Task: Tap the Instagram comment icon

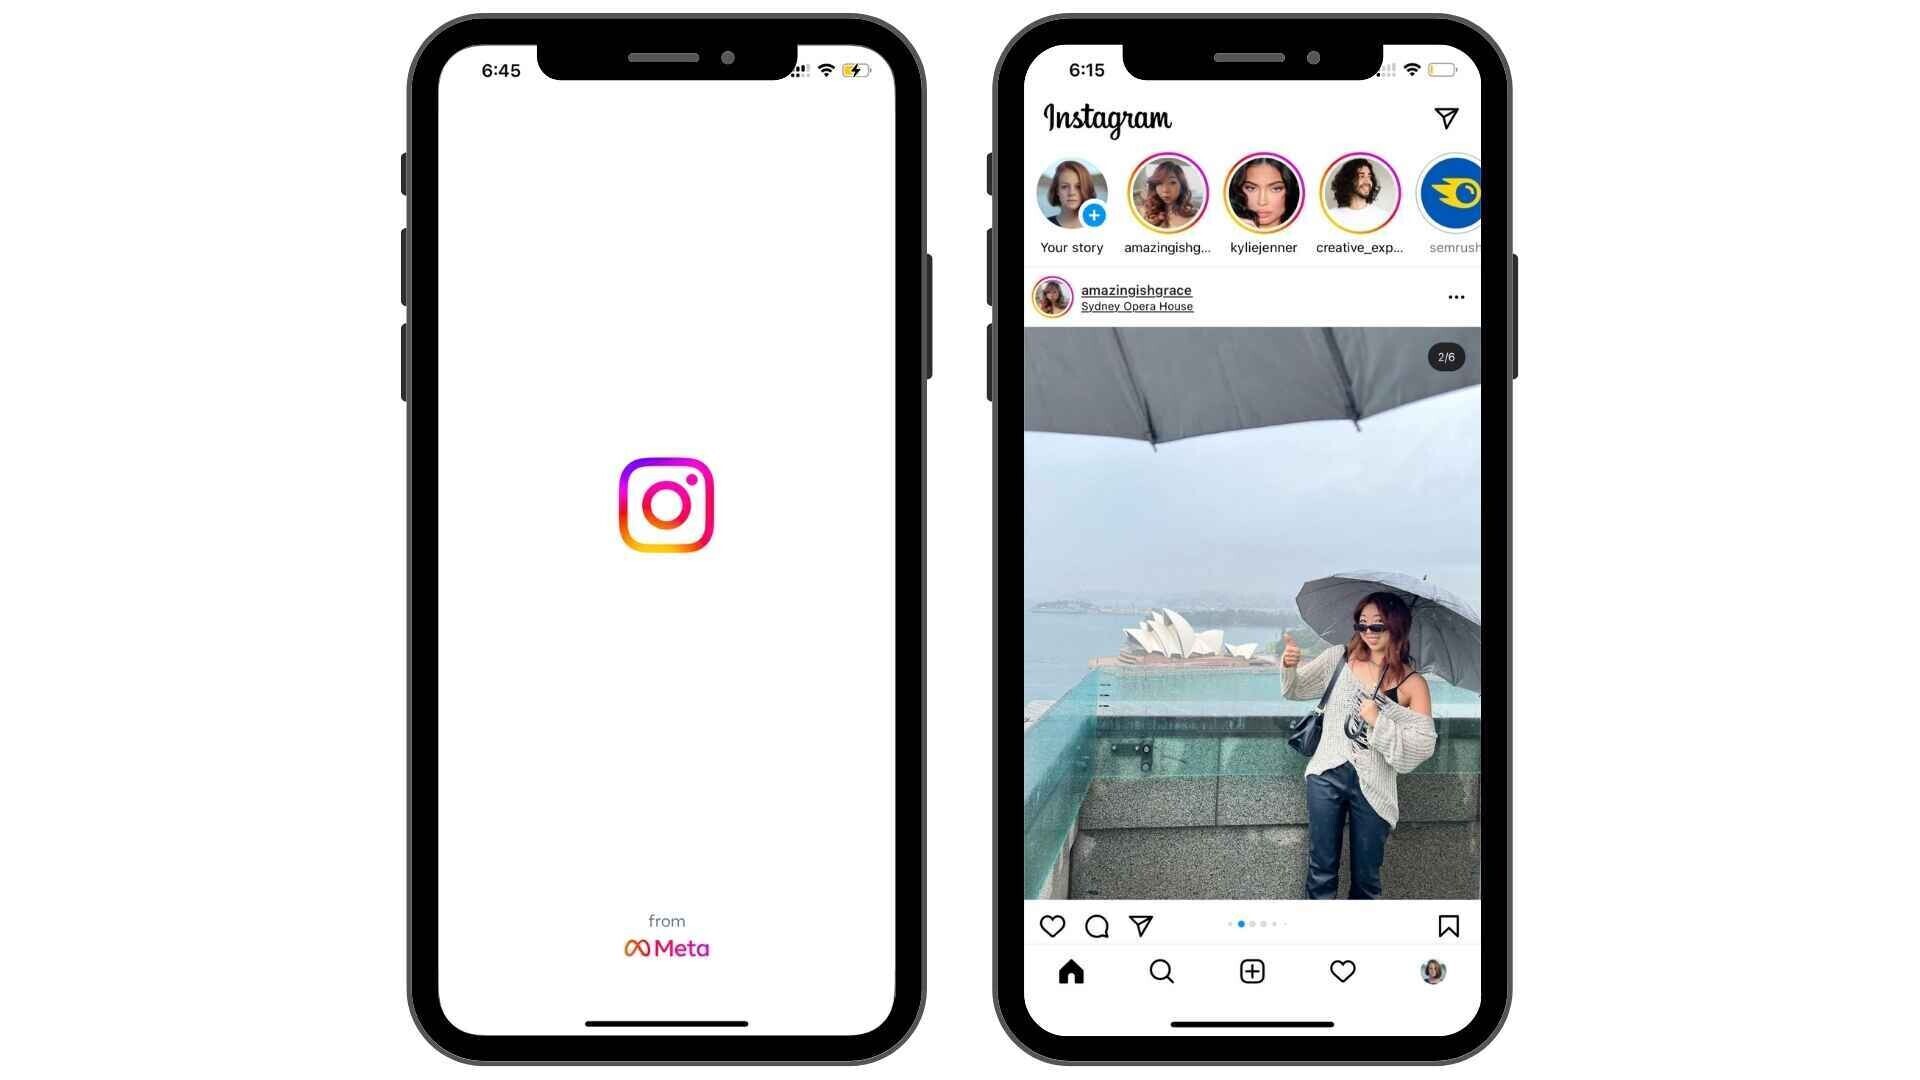Action: pyautogui.click(x=1096, y=924)
